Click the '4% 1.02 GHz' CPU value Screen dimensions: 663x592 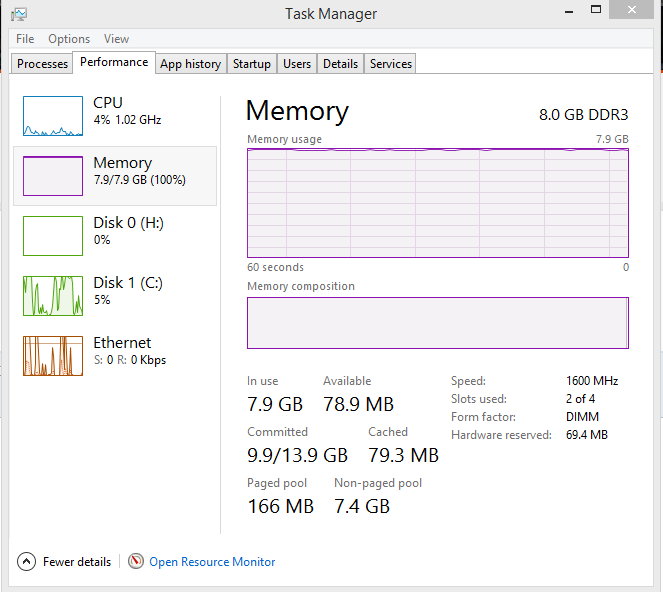[127, 120]
